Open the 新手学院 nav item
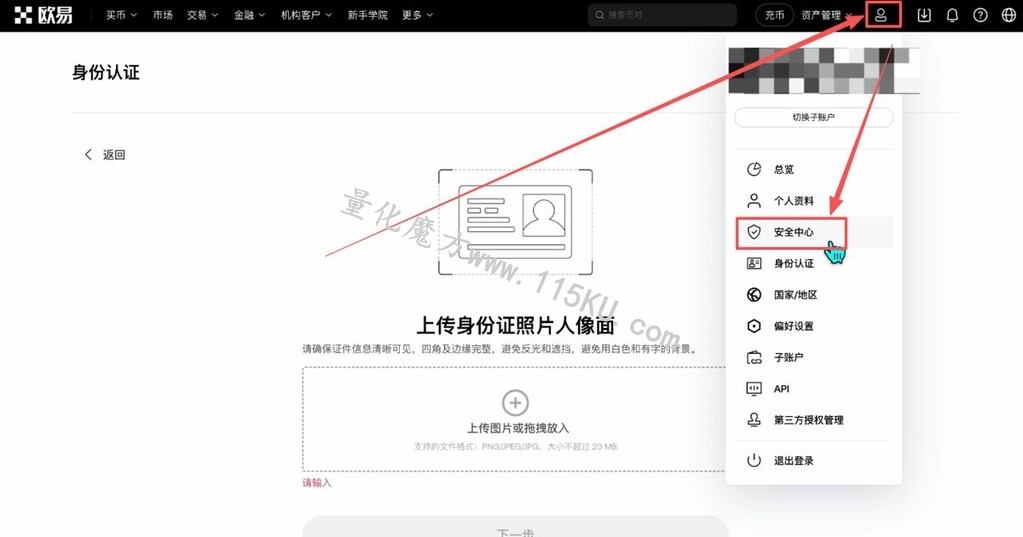 [367, 15]
